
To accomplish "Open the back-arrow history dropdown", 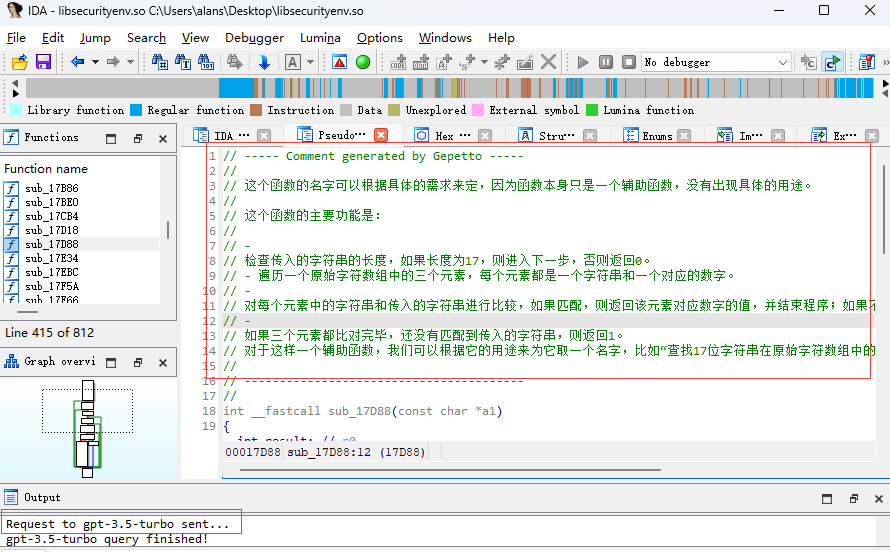I will (95, 62).
